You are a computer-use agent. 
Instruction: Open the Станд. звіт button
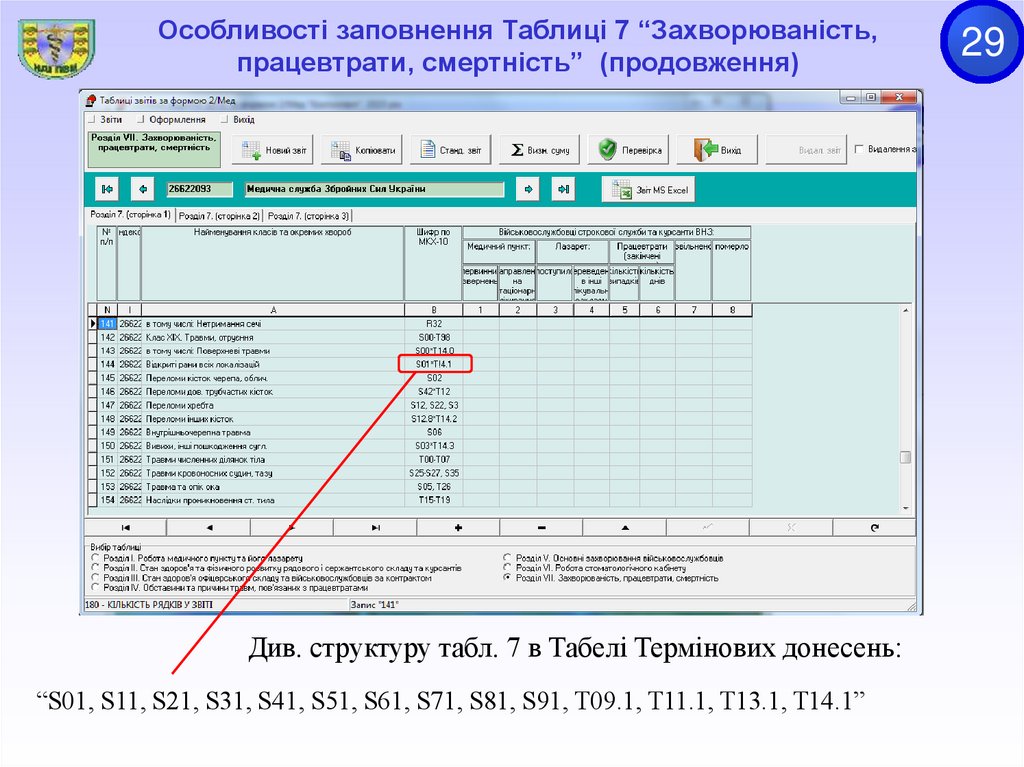tap(451, 150)
